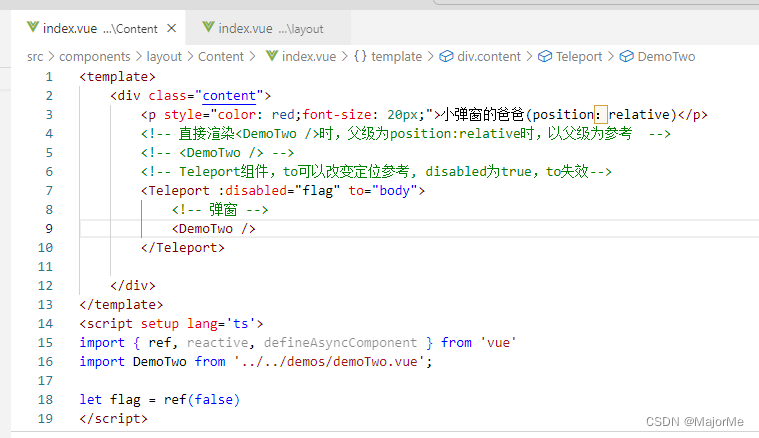Click the cube icon before DemoTwo breadcrumb
759x438 pixels.
click(627, 57)
